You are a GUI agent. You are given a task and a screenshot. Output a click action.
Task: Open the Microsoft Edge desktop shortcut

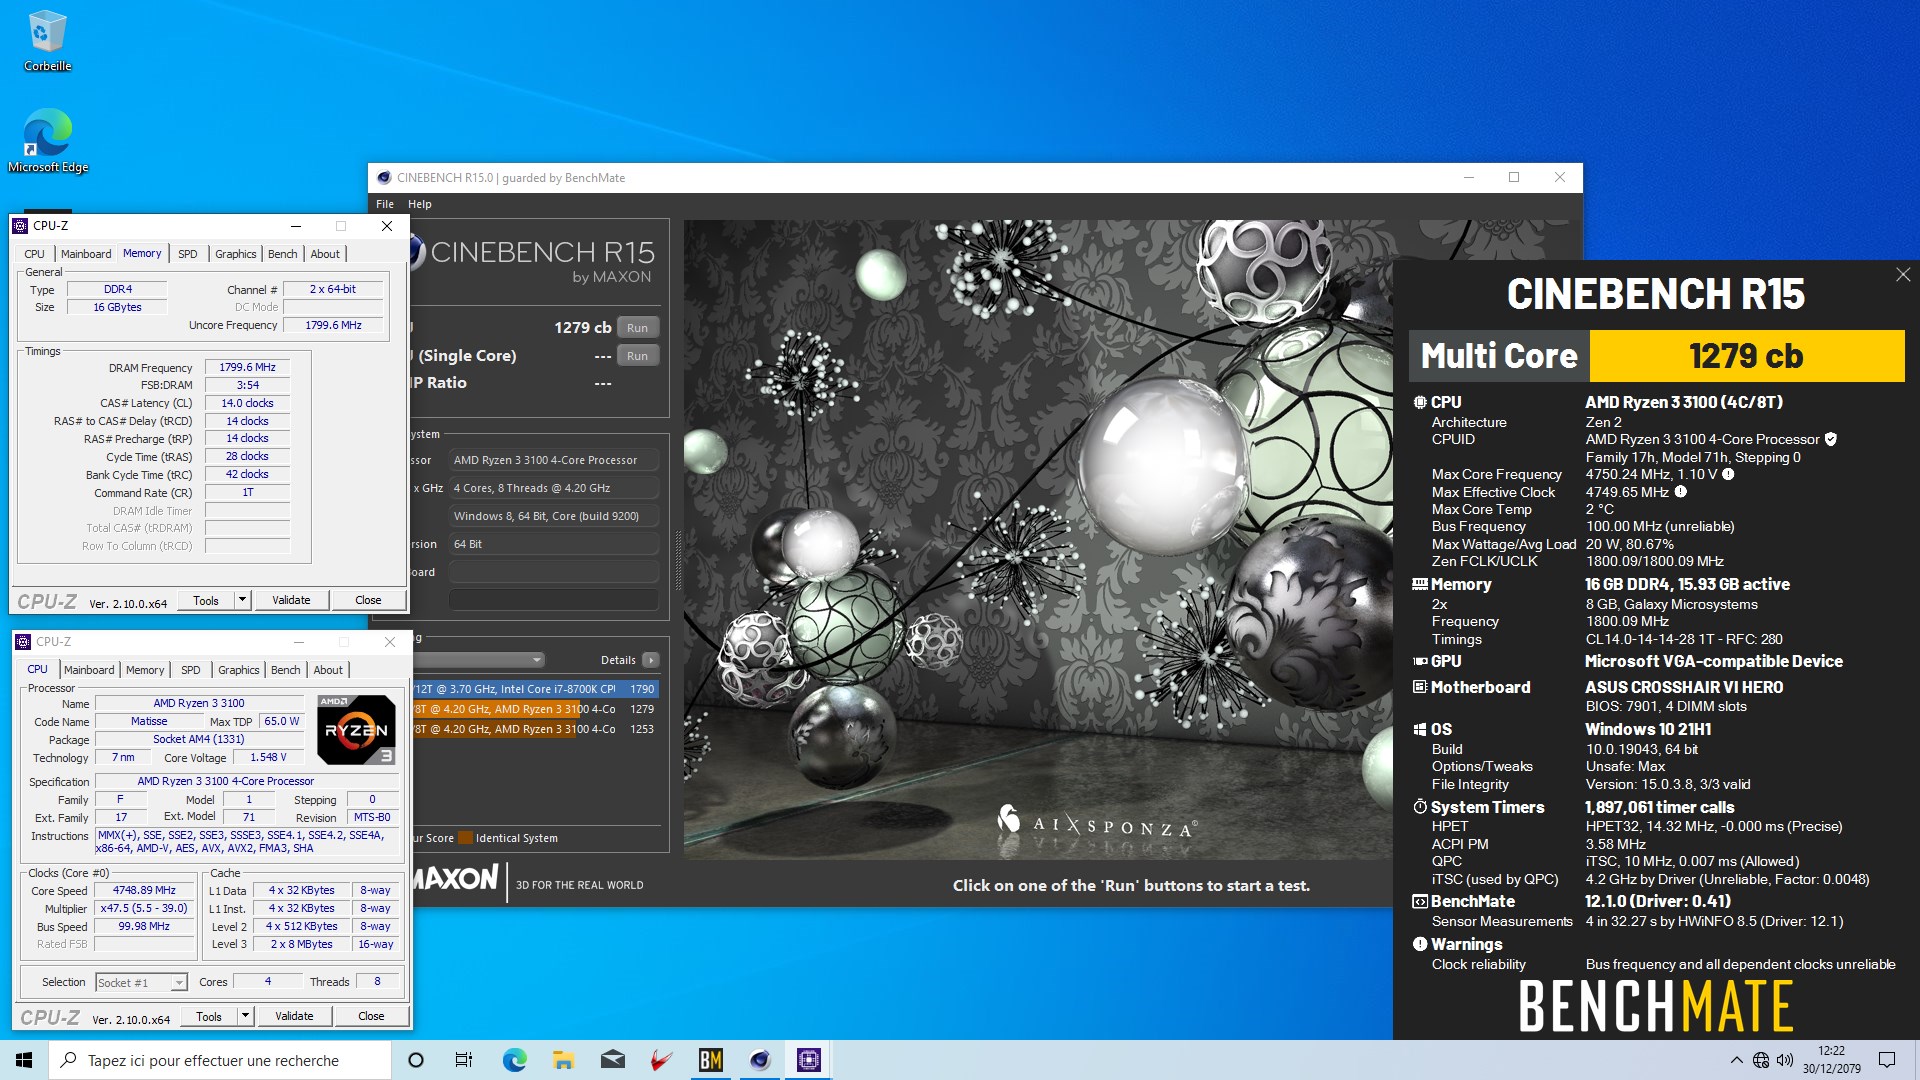coord(47,140)
